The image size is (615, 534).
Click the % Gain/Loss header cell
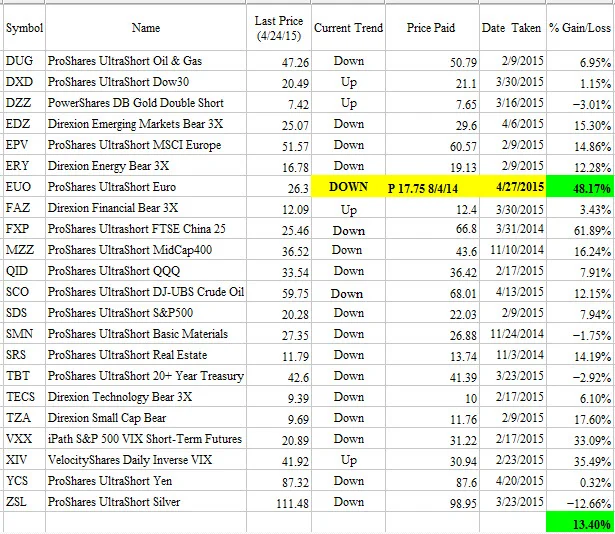tap(580, 28)
